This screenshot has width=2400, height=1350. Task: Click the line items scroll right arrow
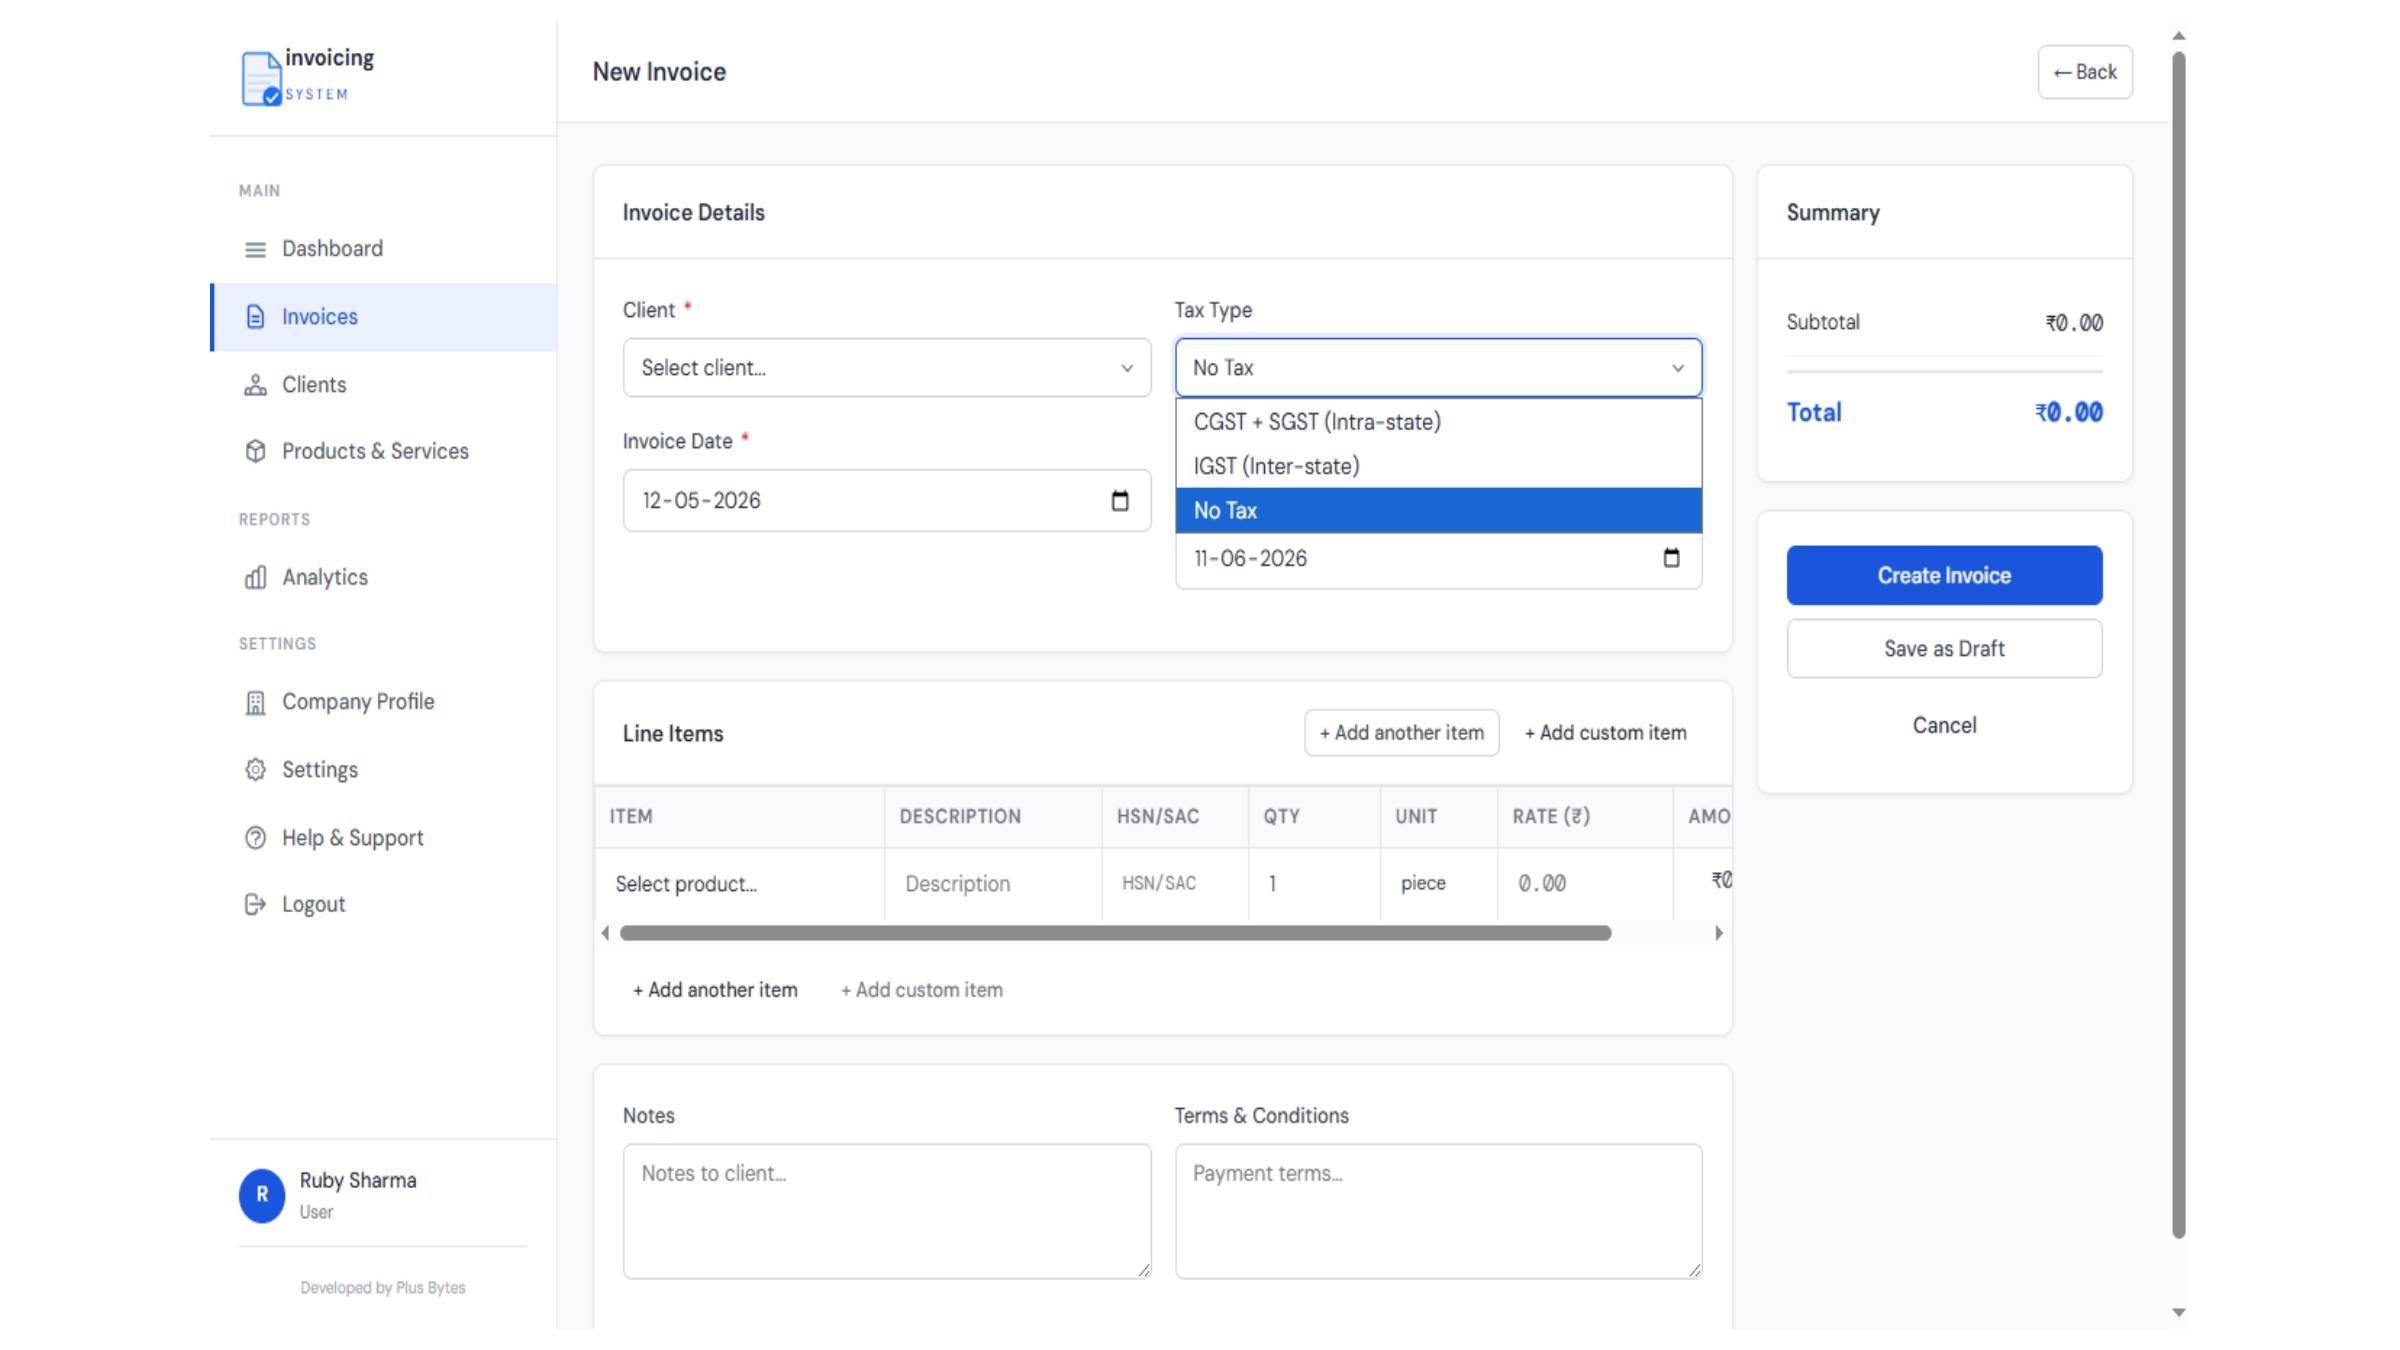(x=1718, y=933)
